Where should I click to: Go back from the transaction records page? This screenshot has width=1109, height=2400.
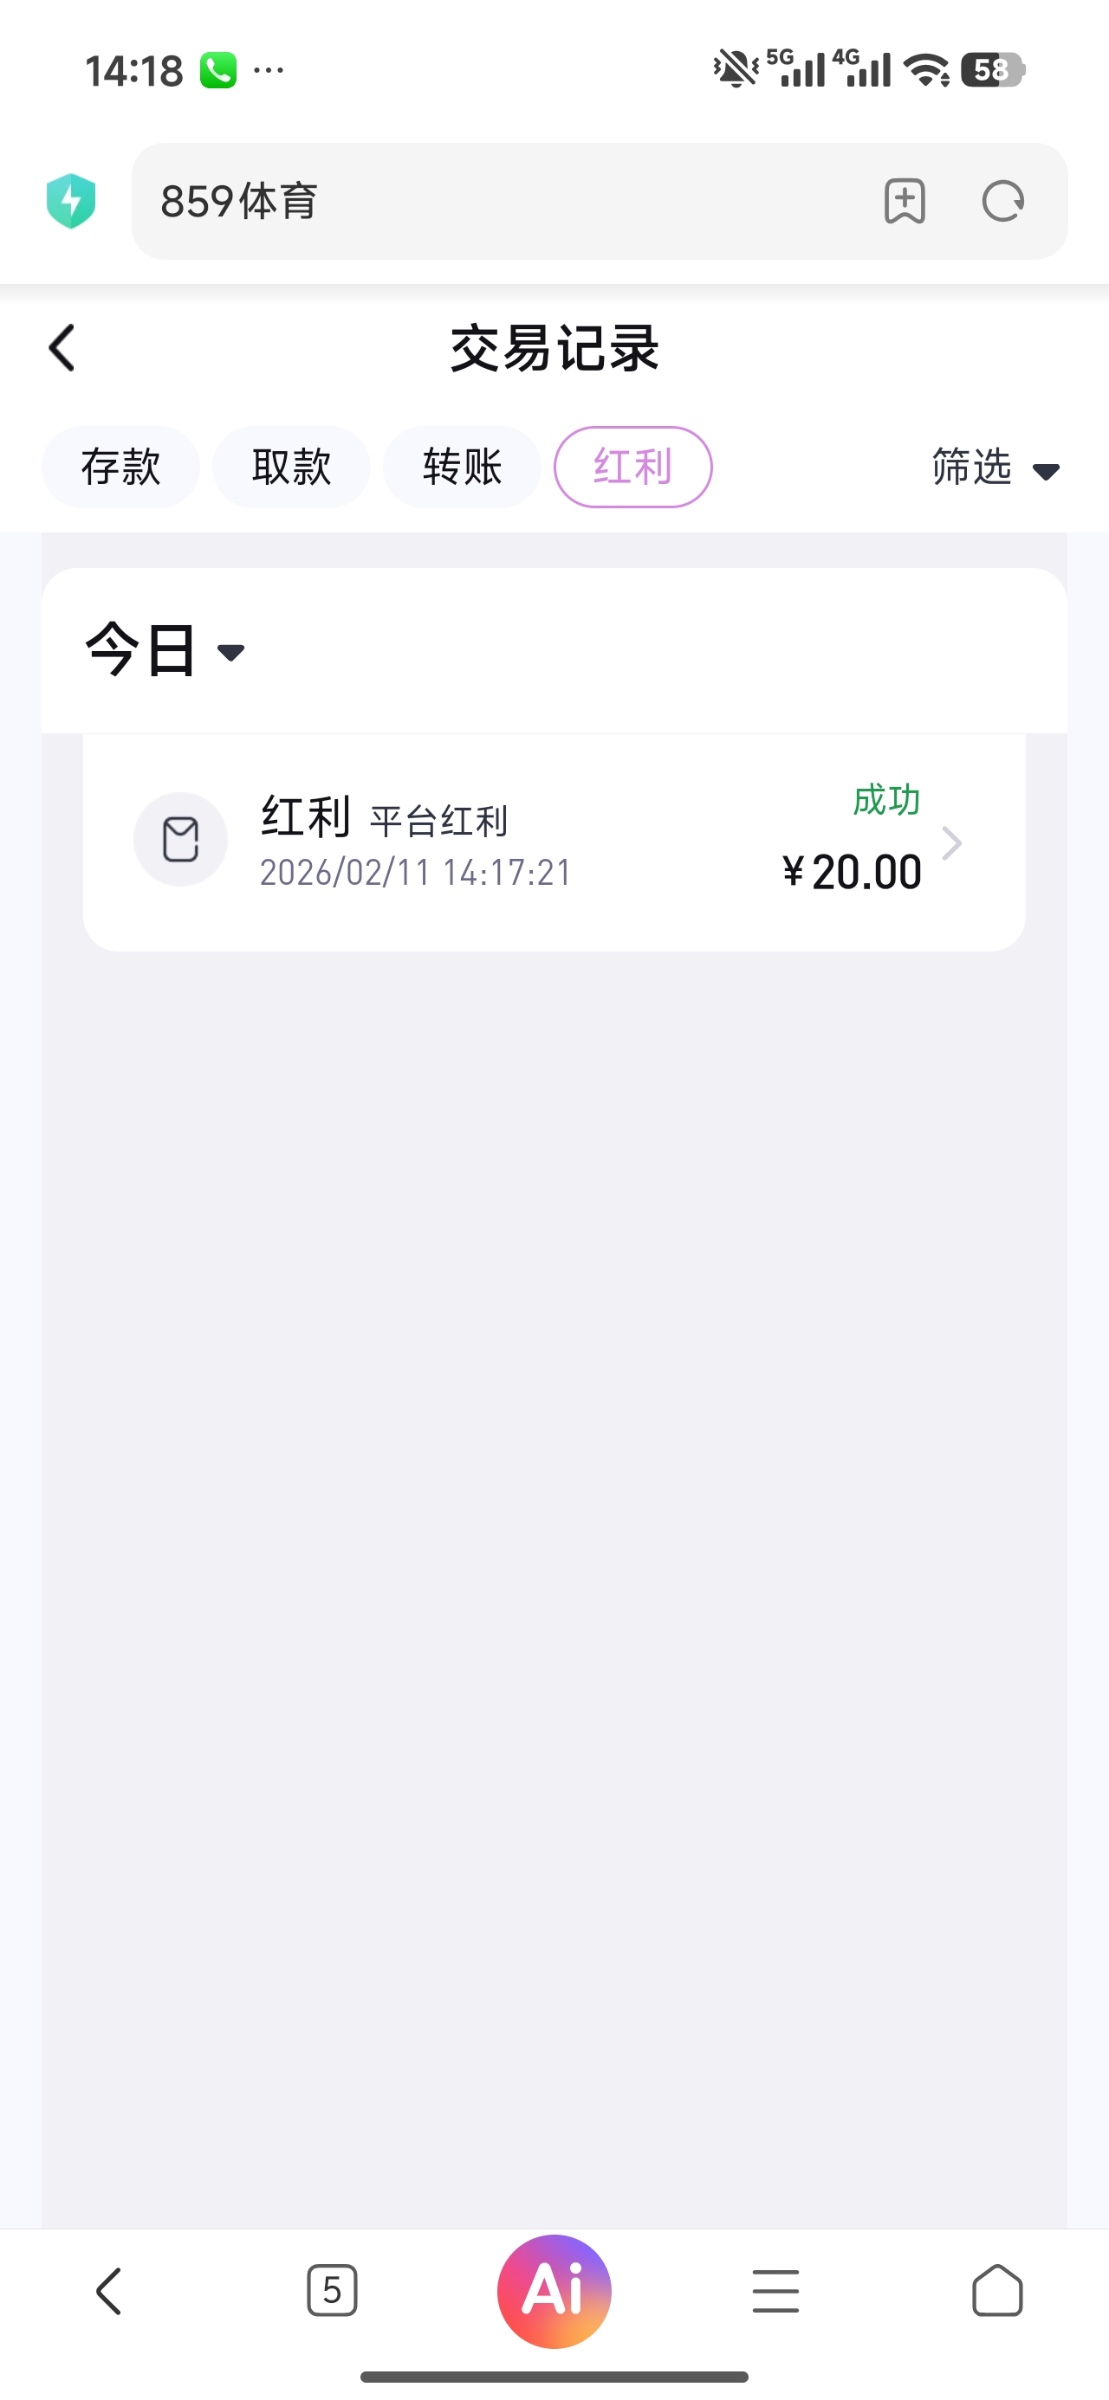62,348
